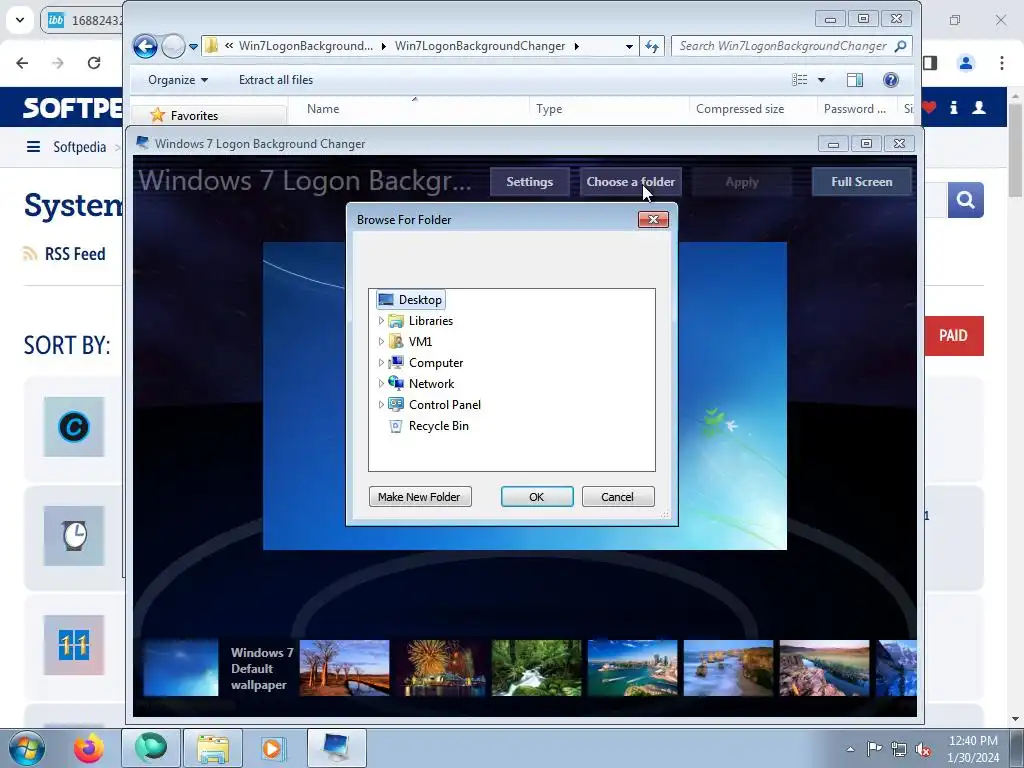Click the Softpedia info icon
Image resolution: width=1024 pixels, height=768 pixels.
953,107
